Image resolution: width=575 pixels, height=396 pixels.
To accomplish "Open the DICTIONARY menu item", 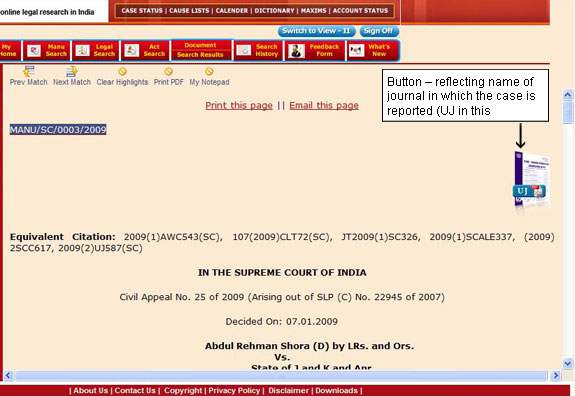I will pyautogui.click(x=274, y=11).
